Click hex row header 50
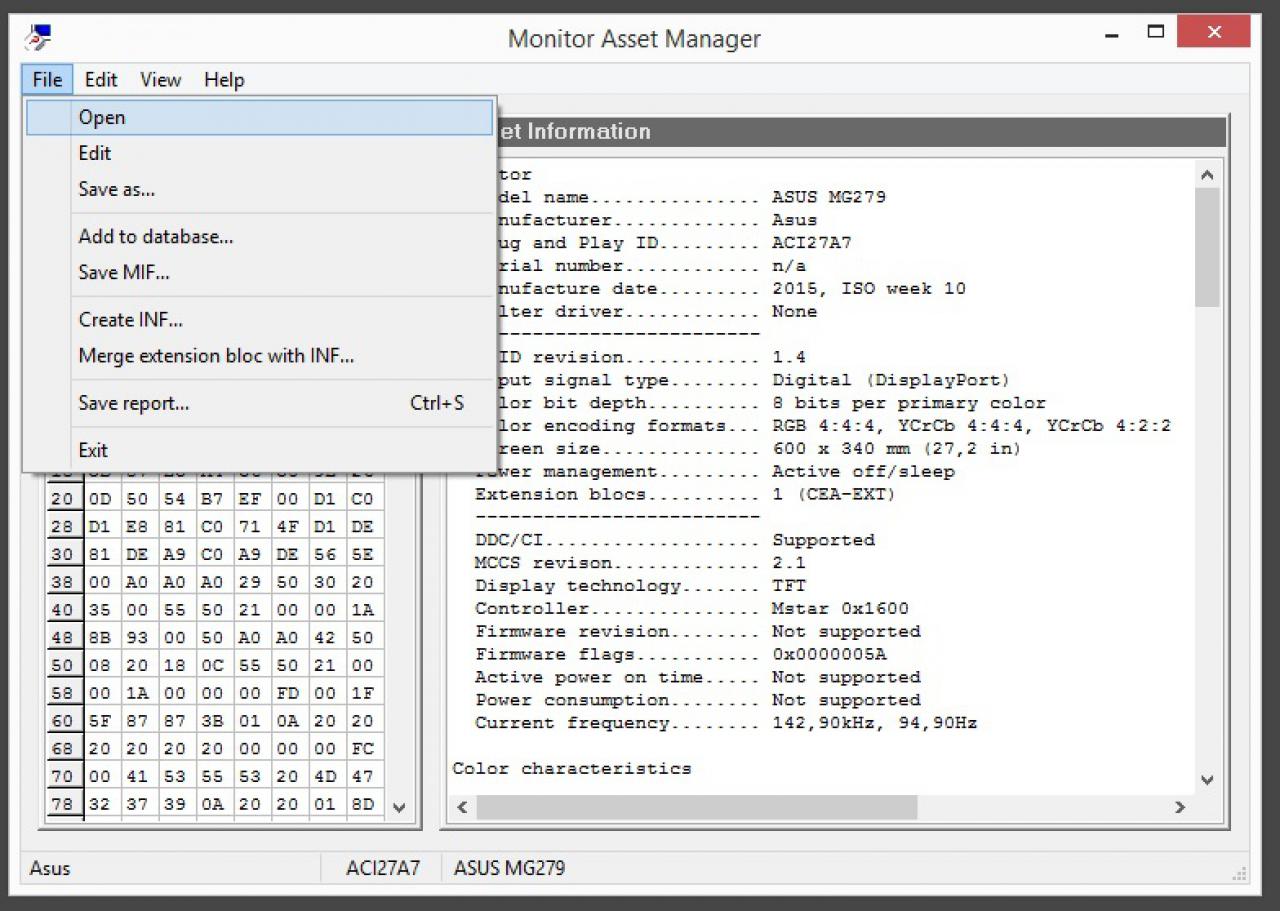 click(x=63, y=665)
